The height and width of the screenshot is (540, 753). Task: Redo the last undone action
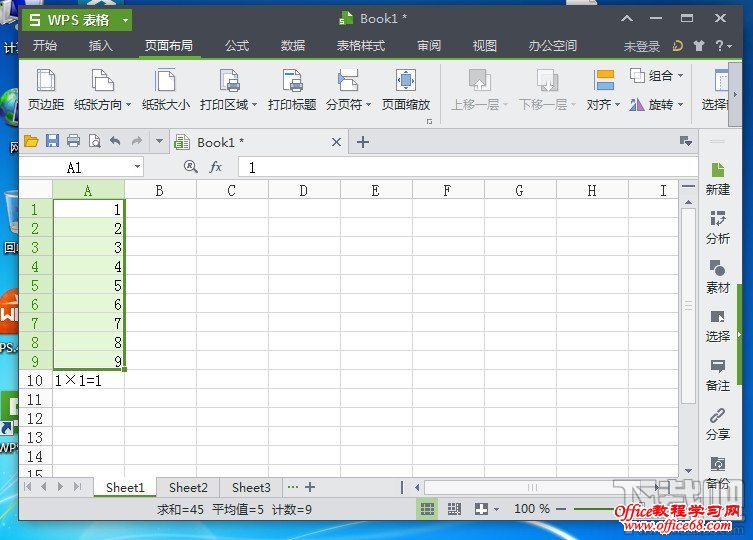137,141
